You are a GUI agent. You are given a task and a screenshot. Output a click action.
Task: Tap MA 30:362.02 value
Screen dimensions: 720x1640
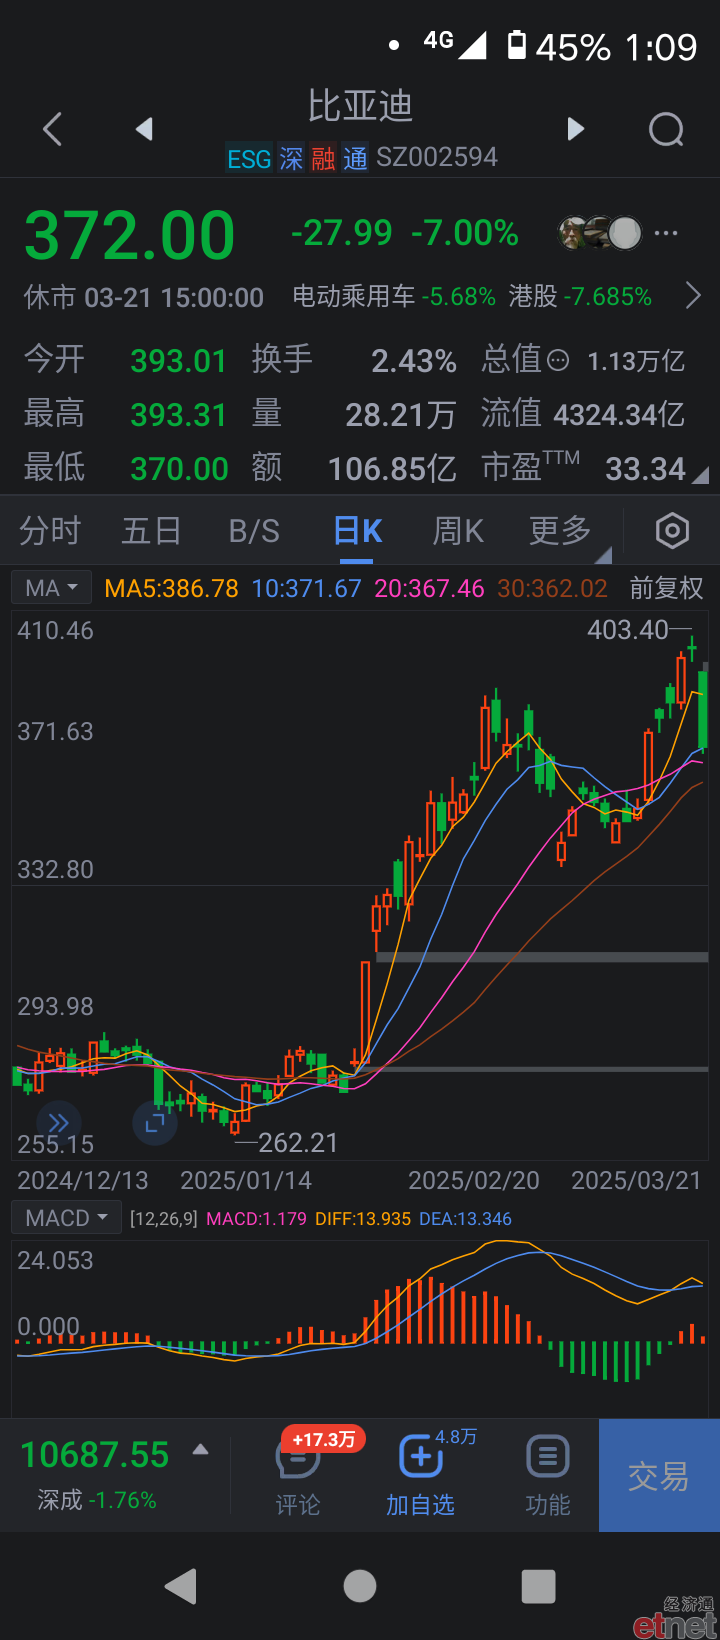coord(553,588)
